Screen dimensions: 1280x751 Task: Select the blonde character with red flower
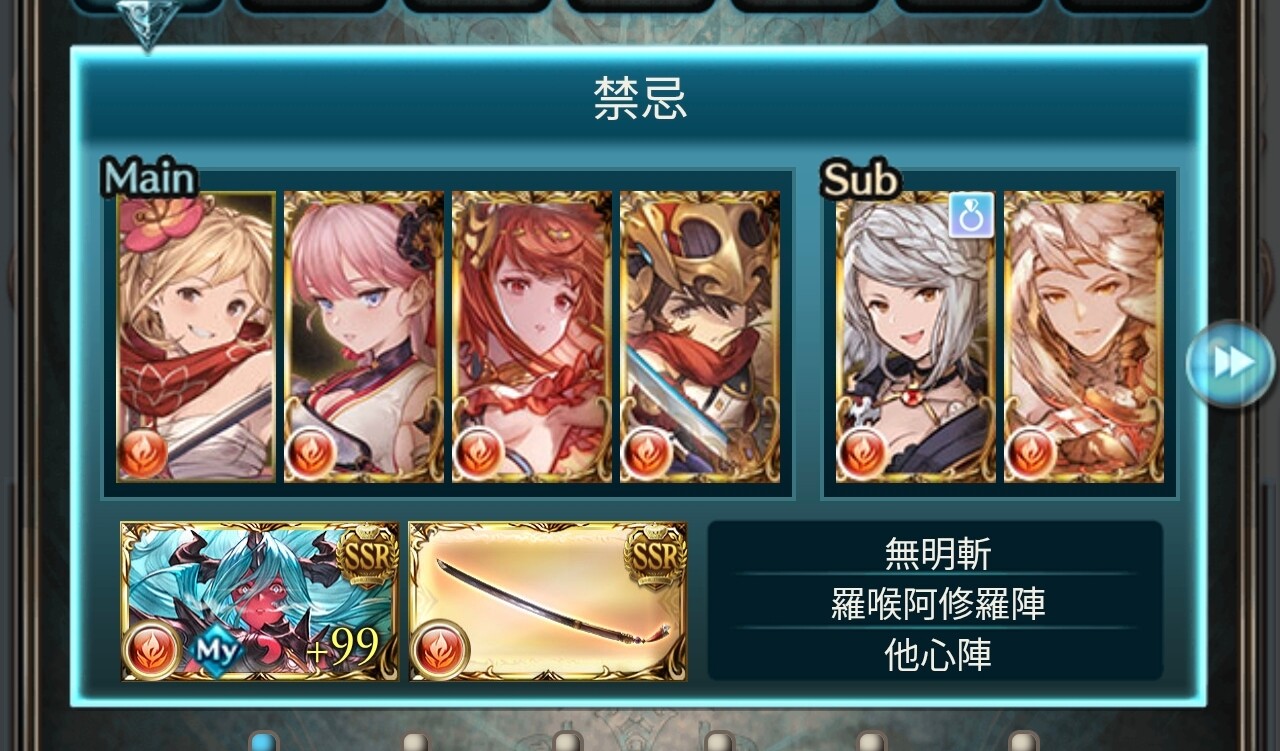pos(196,337)
